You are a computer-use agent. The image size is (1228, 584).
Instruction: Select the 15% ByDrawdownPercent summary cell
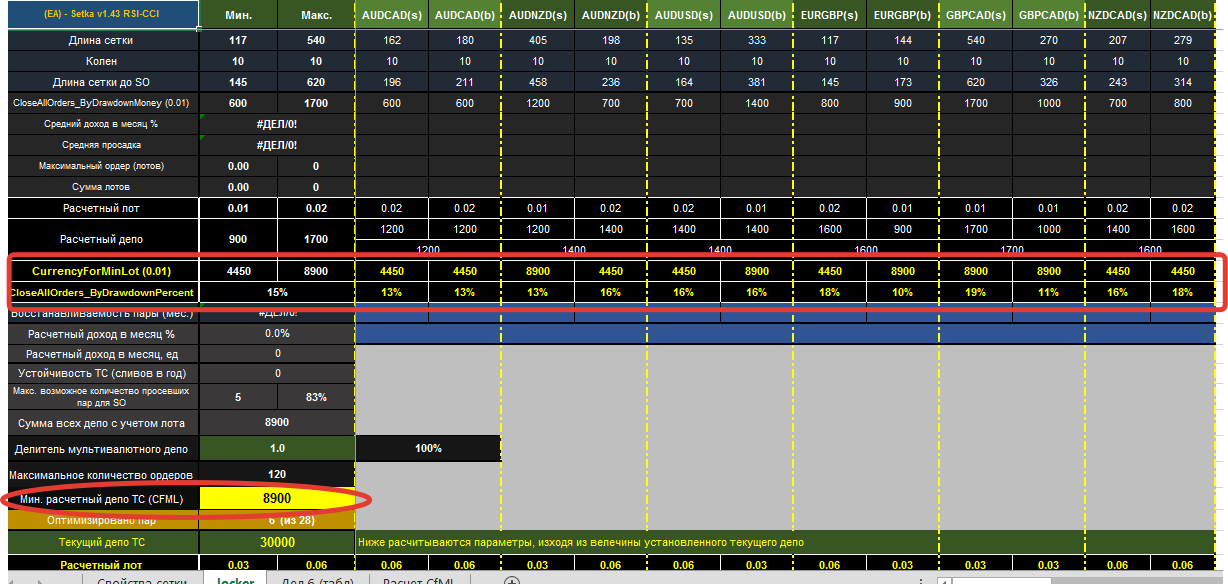coord(277,293)
